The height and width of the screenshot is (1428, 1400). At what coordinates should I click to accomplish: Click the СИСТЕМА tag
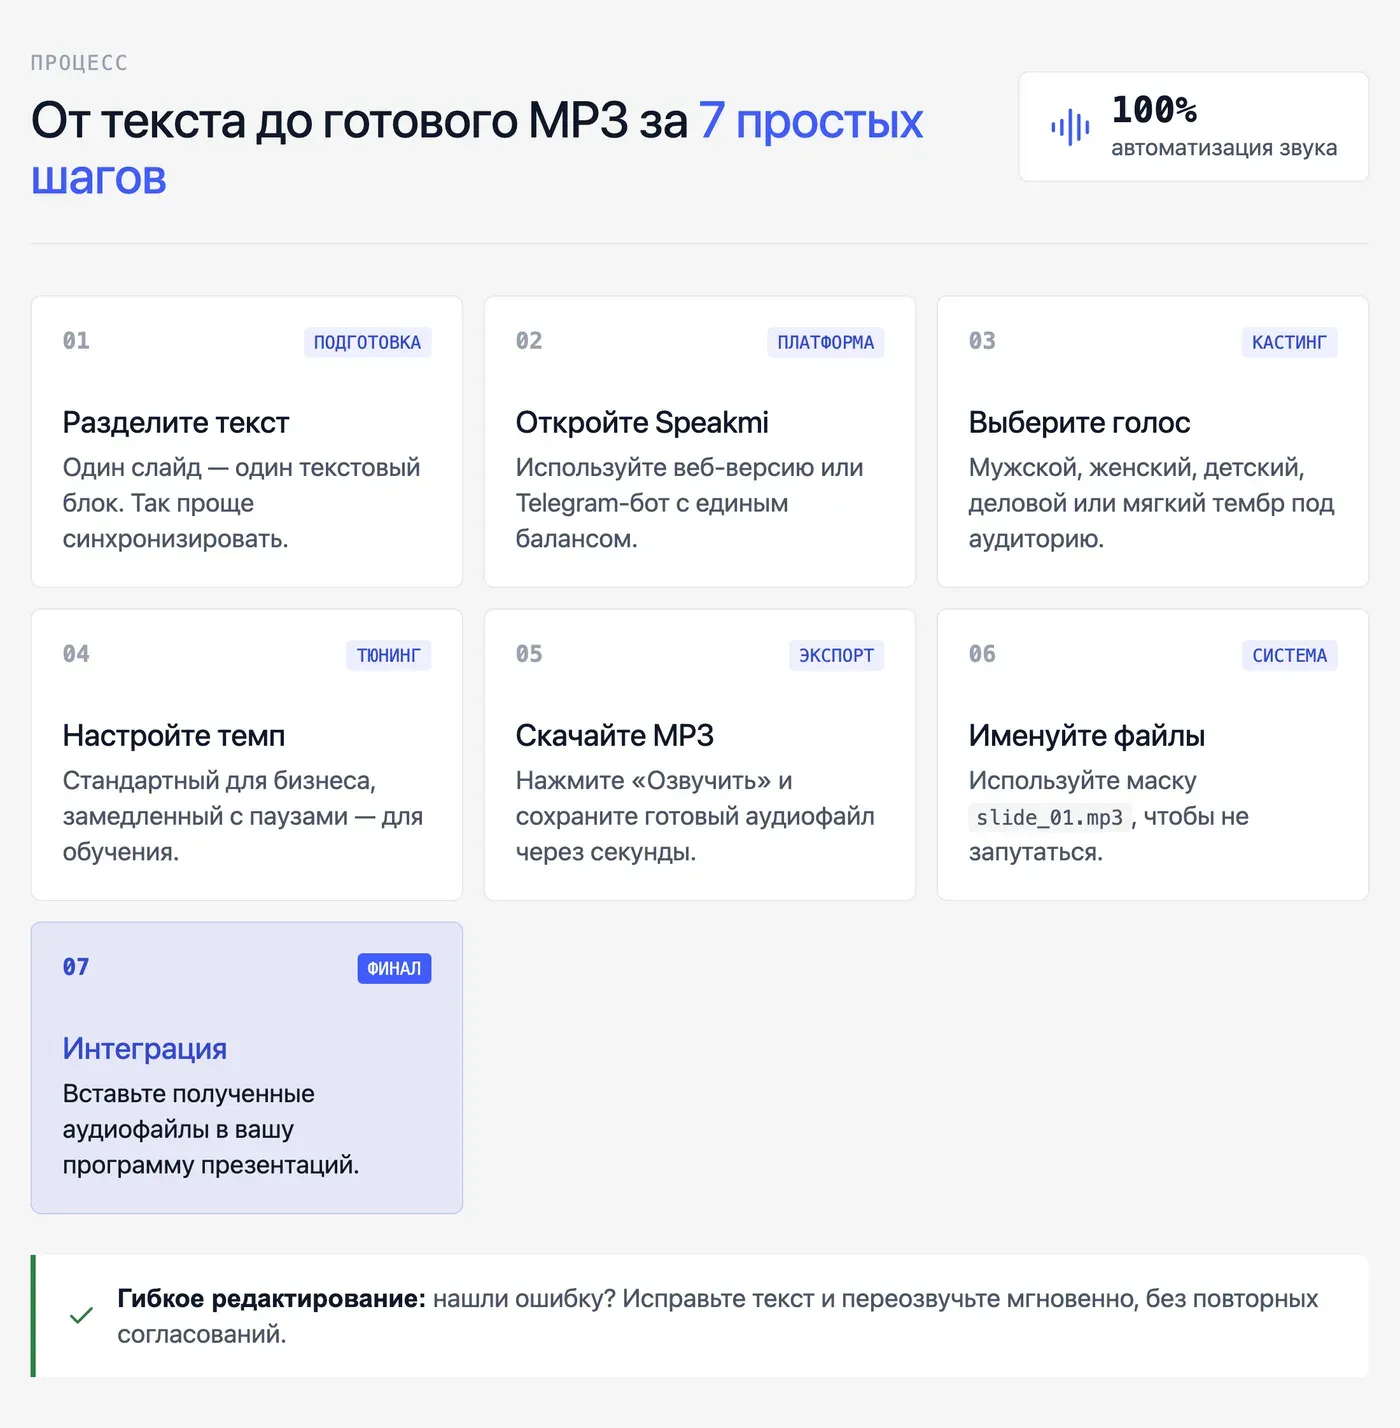pyautogui.click(x=1289, y=655)
